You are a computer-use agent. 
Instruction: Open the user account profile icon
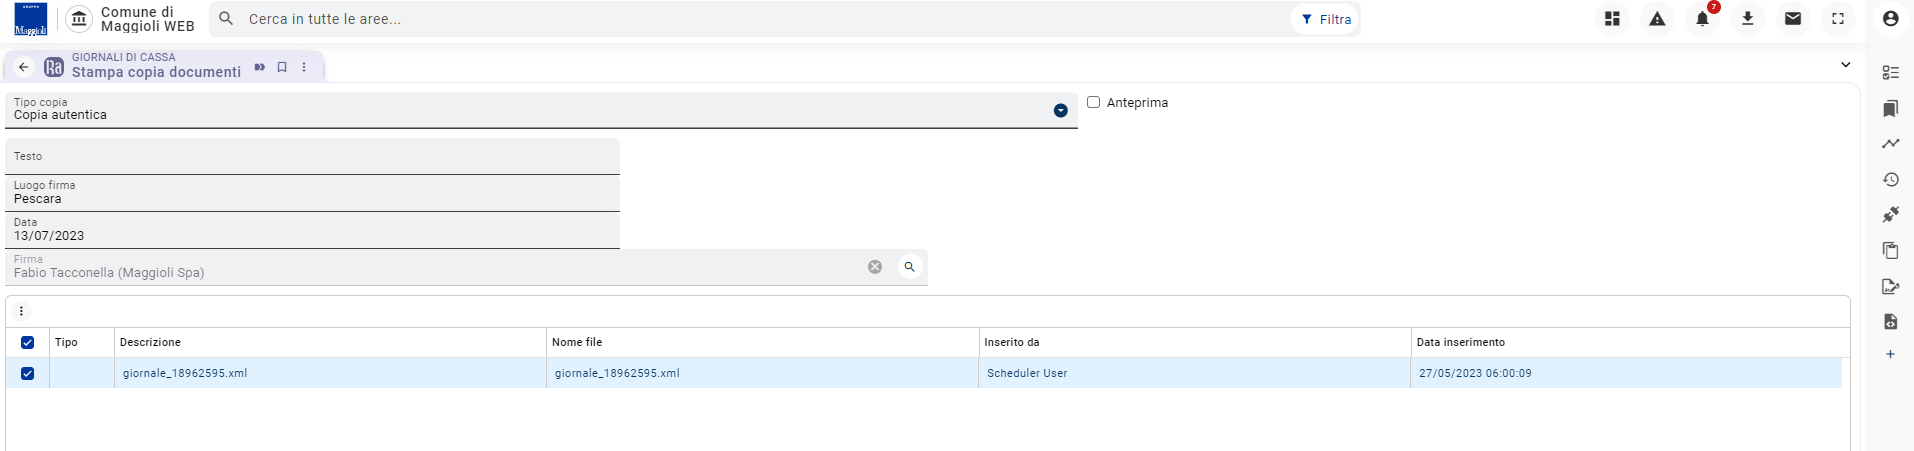1890,19
